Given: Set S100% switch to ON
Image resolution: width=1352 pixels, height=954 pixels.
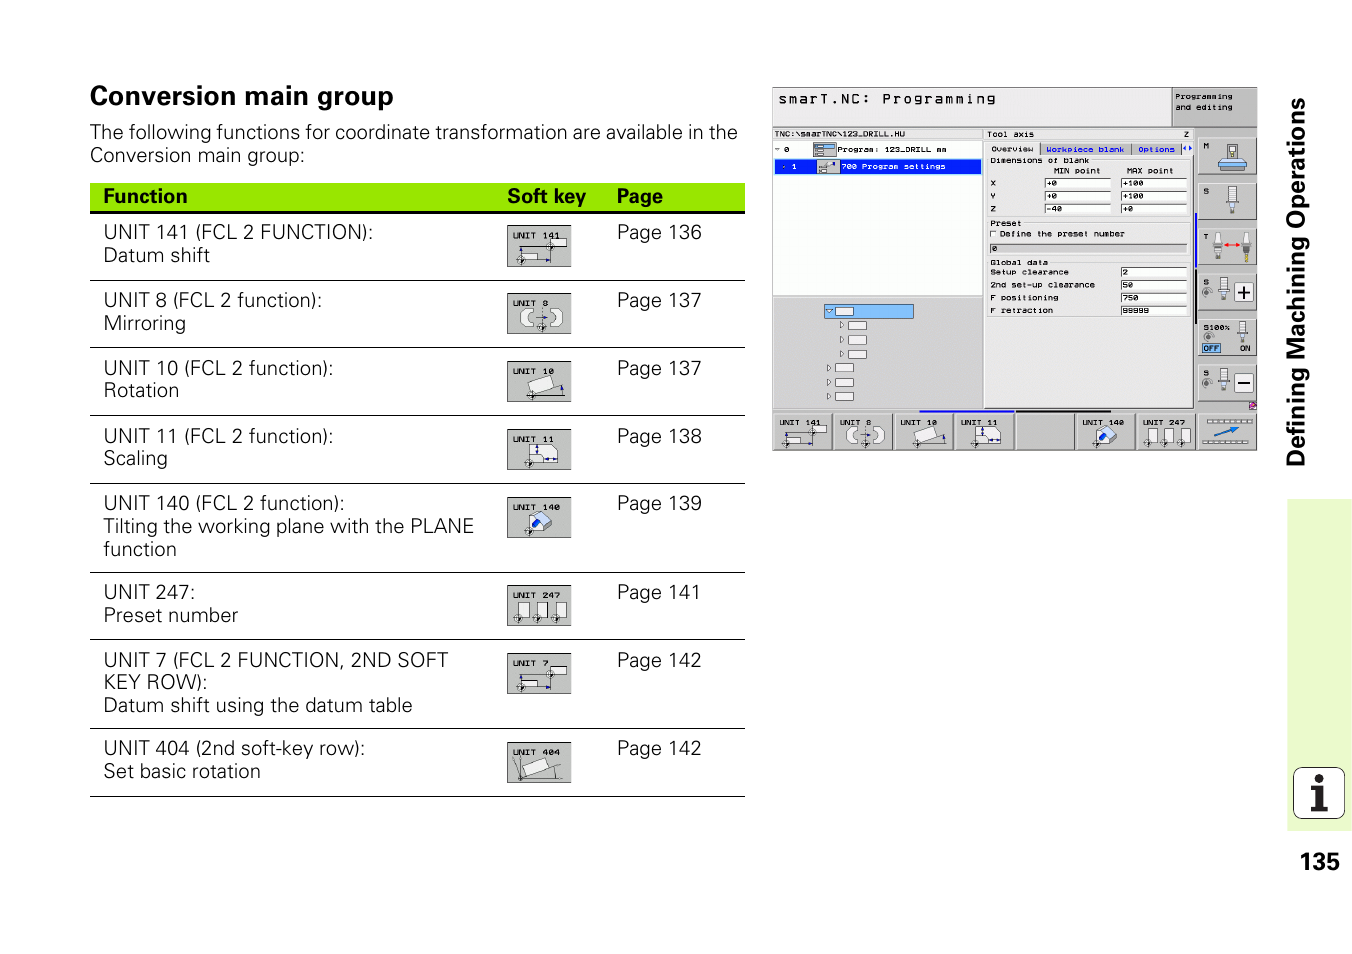Looking at the screenshot, I should tap(1245, 348).
